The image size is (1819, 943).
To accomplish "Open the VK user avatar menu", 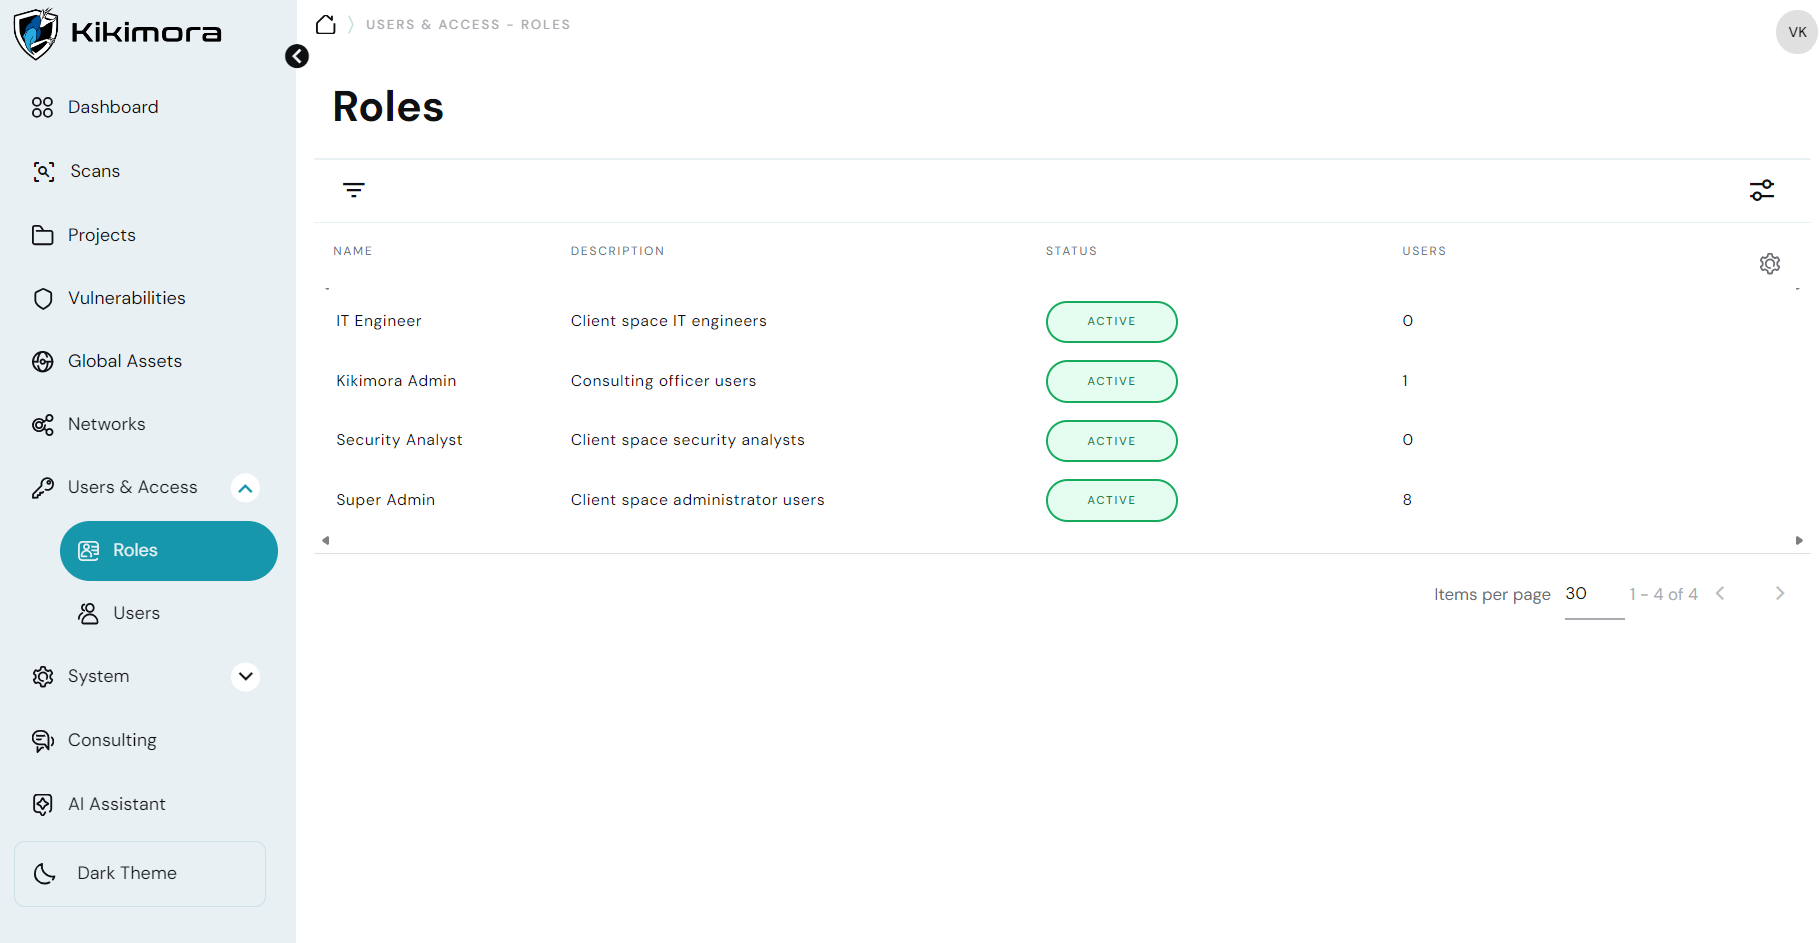I will (1796, 32).
